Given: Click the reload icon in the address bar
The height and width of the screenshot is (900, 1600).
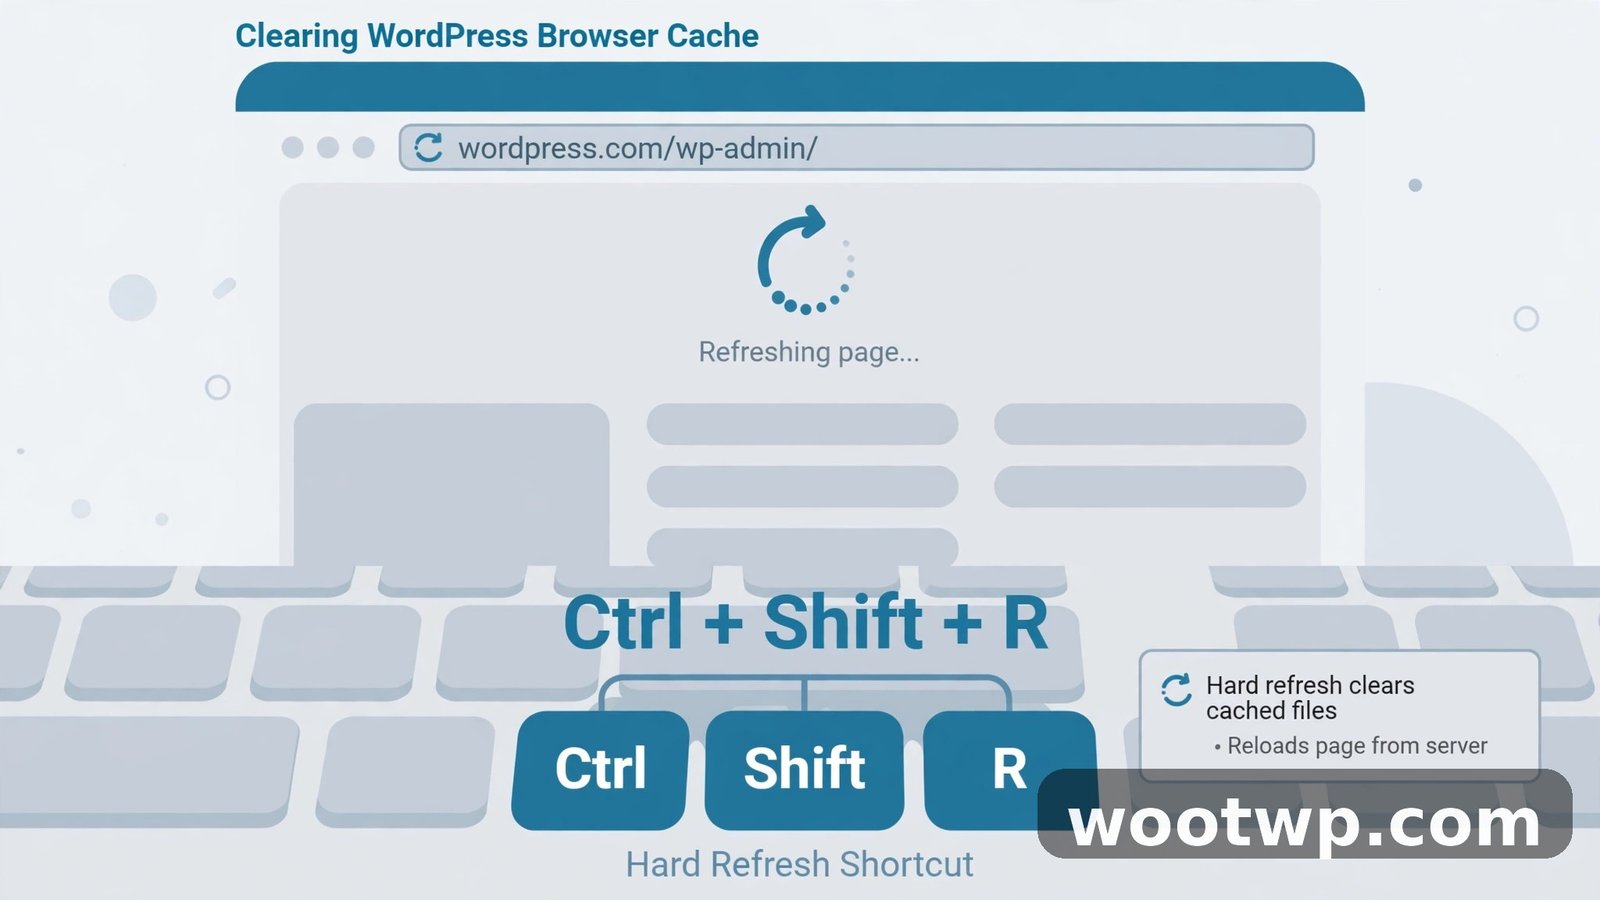Looking at the screenshot, I should coord(428,148).
